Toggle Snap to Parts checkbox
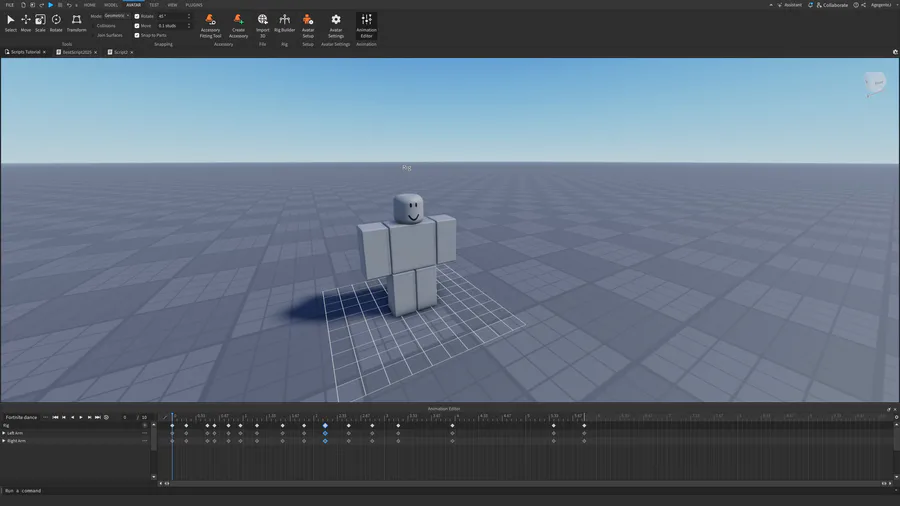Viewport: 900px width, 506px height. [x=137, y=35]
